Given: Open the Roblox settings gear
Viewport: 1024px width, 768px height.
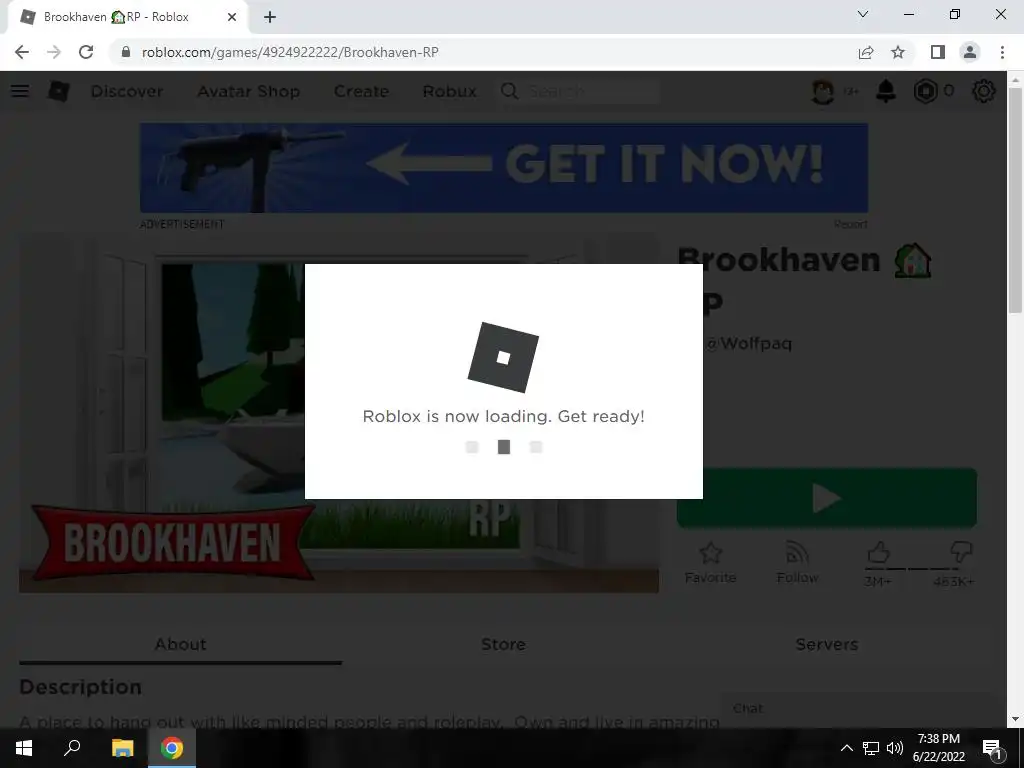Looking at the screenshot, I should pyautogui.click(x=984, y=91).
